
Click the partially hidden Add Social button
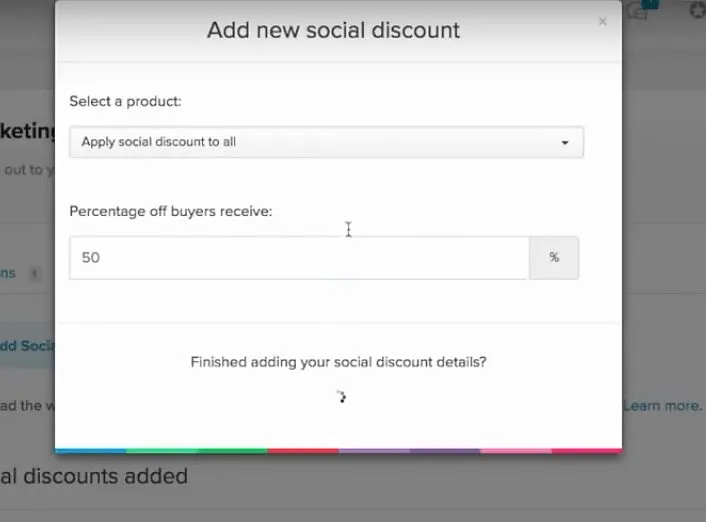click(27, 346)
